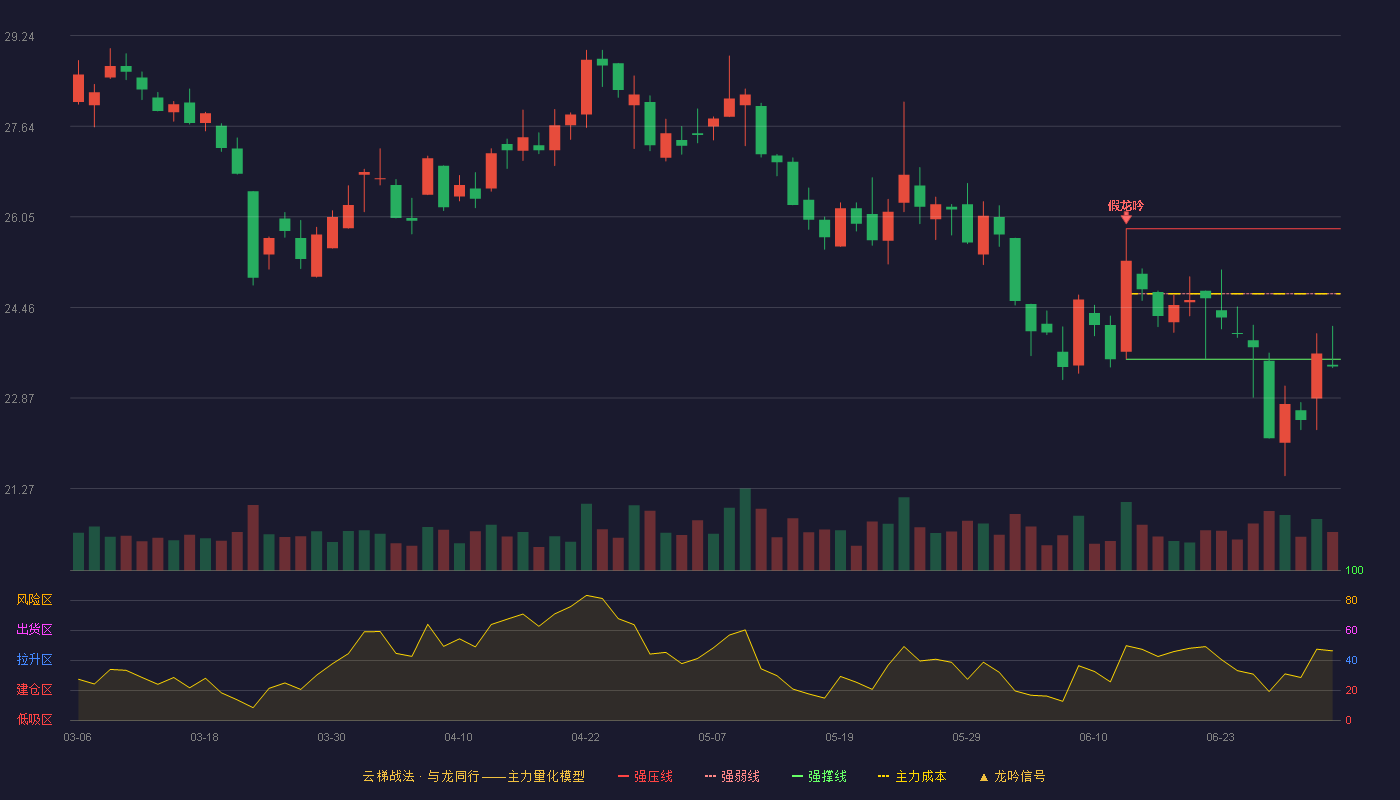The height and width of the screenshot is (800, 1400).
Task: Click the 80 indicator scale label
Action: tap(1351, 600)
